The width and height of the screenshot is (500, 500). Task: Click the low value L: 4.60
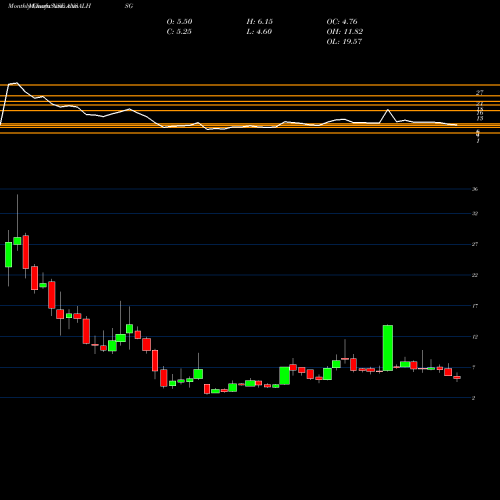click(259, 32)
